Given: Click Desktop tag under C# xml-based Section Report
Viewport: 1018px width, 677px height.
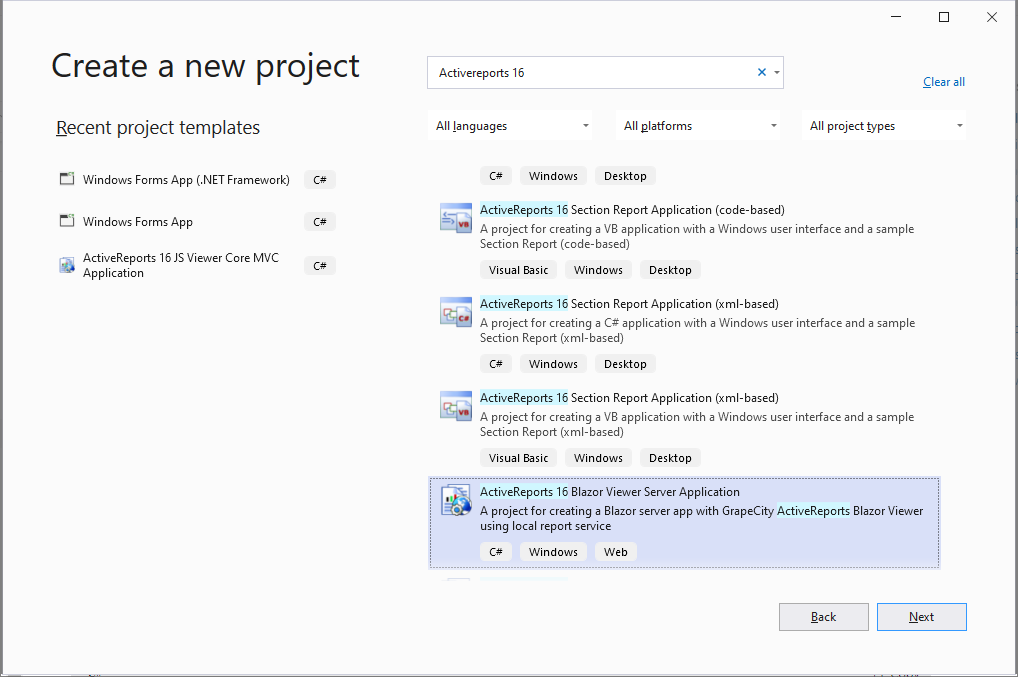Looking at the screenshot, I should click(x=625, y=364).
